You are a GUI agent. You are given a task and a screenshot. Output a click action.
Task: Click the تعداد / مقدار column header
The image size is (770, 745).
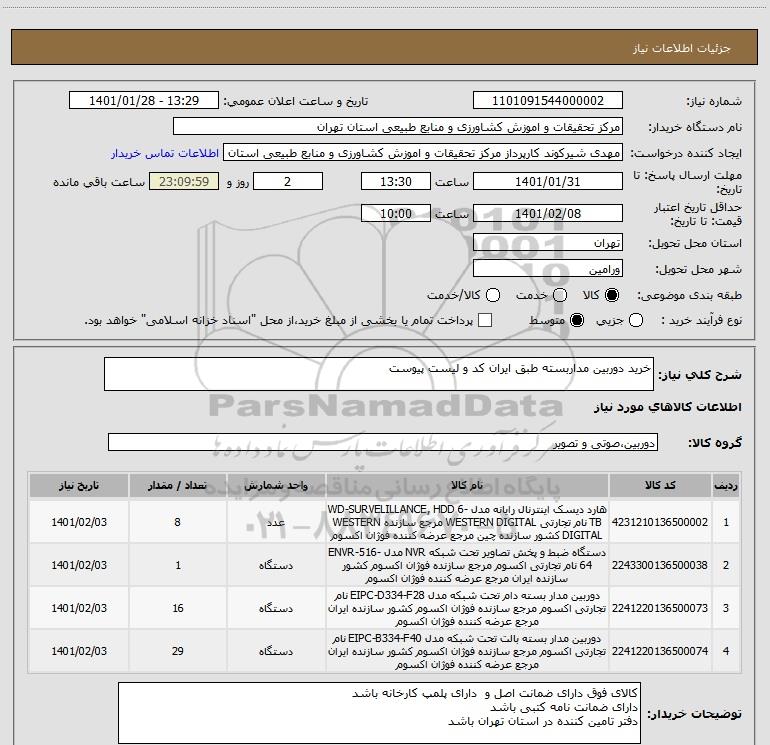click(x=177, y=486)
